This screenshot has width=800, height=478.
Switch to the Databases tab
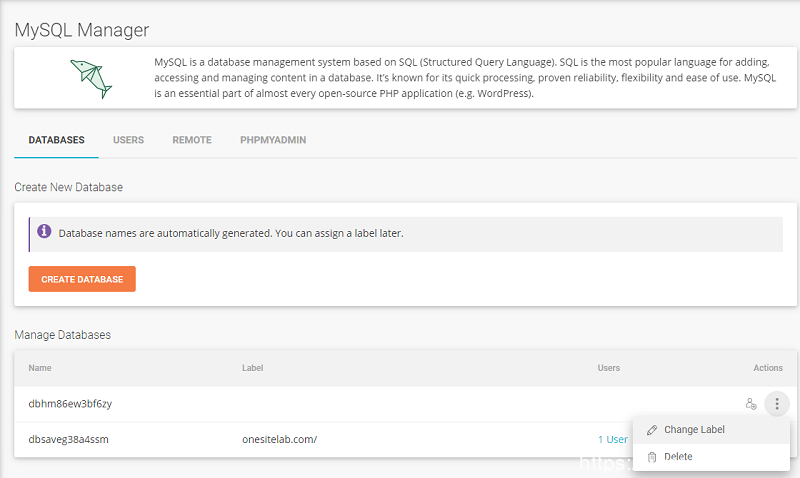tap(56, 140)
